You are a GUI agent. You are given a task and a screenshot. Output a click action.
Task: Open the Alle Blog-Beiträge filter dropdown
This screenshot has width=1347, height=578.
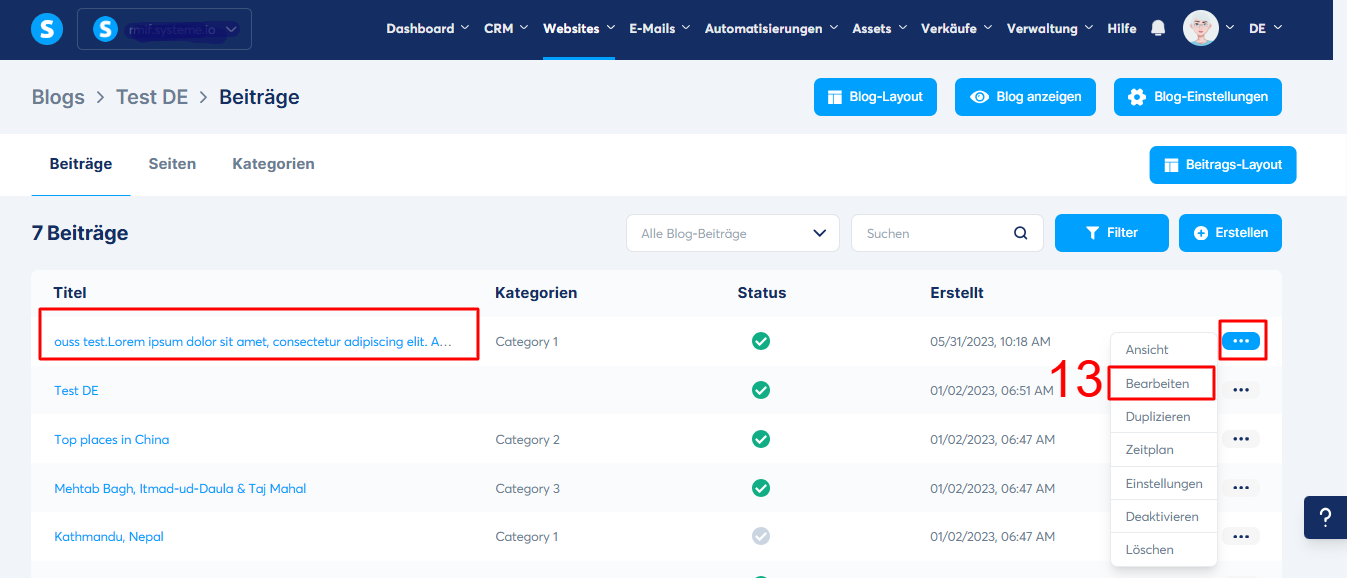pyautogui.click(x=733, y=233)
